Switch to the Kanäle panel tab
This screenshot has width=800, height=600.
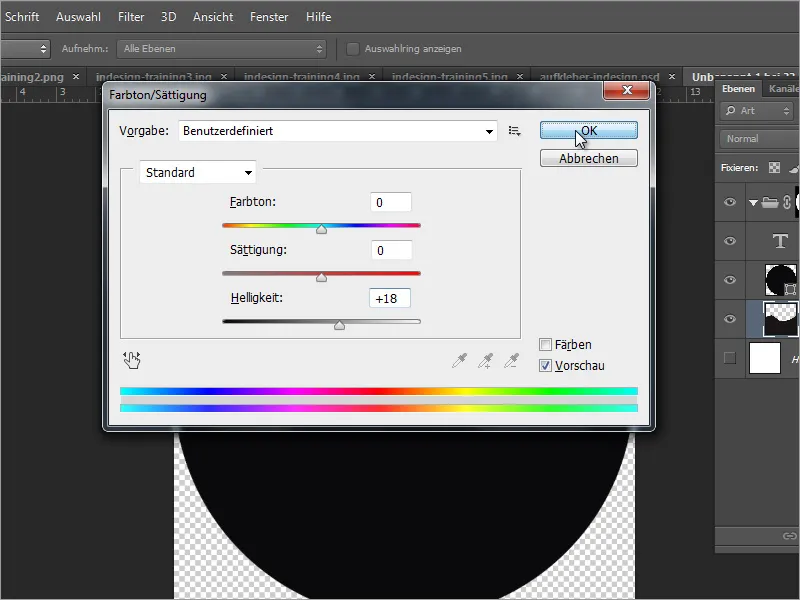783,89
